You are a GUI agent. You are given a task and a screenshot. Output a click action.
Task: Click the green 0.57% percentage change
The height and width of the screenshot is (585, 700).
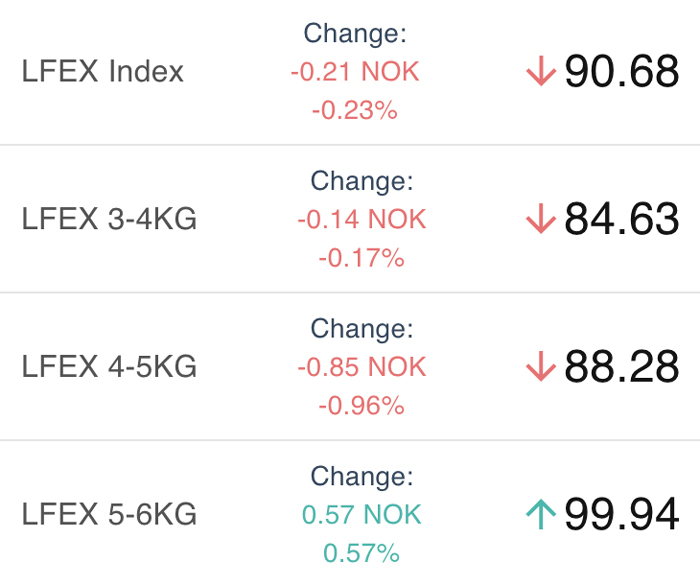tap(361, 553)
